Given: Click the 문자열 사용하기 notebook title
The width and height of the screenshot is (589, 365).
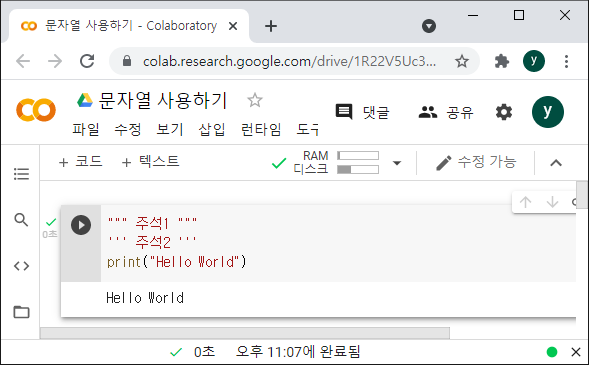Looking at the screenshot, I should click(163, 100).
